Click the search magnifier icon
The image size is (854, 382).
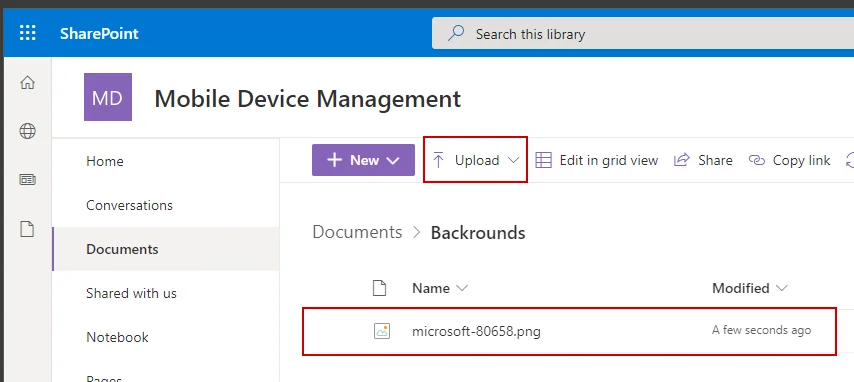[x=455, y=34]
